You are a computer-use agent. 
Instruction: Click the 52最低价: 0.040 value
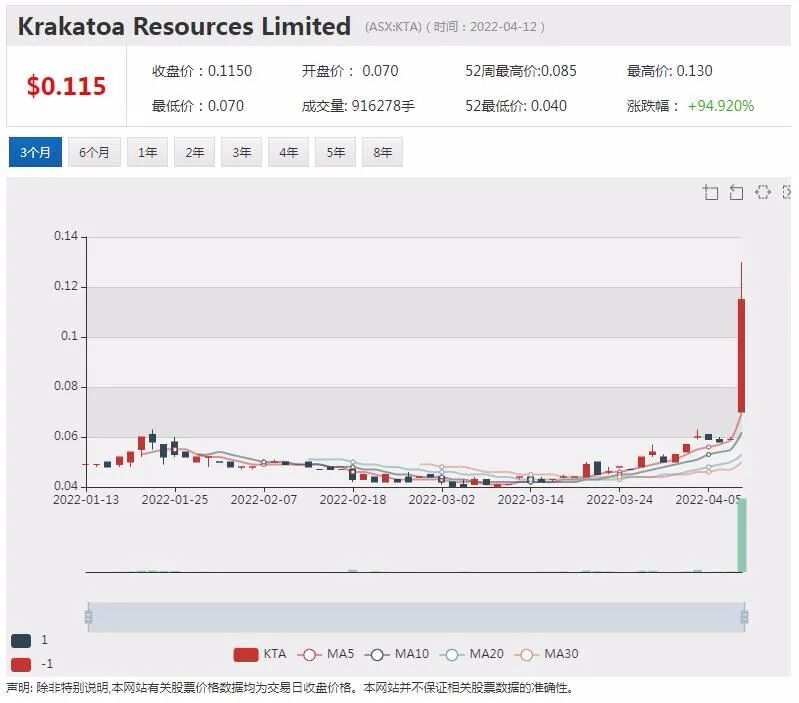(x=516, y=106)
